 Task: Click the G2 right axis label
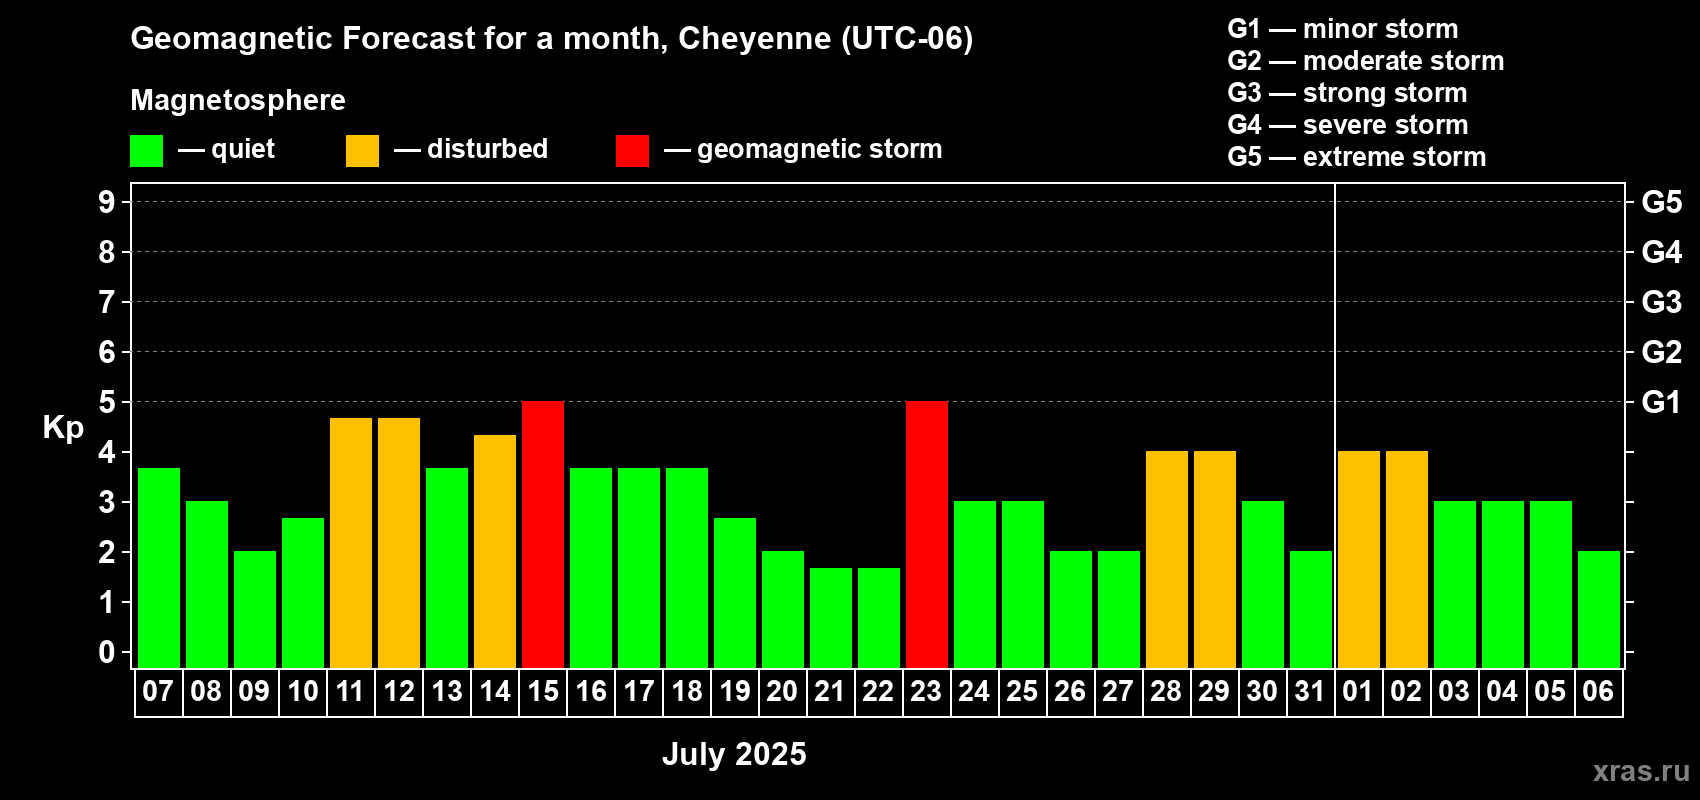pos(1662,352)
